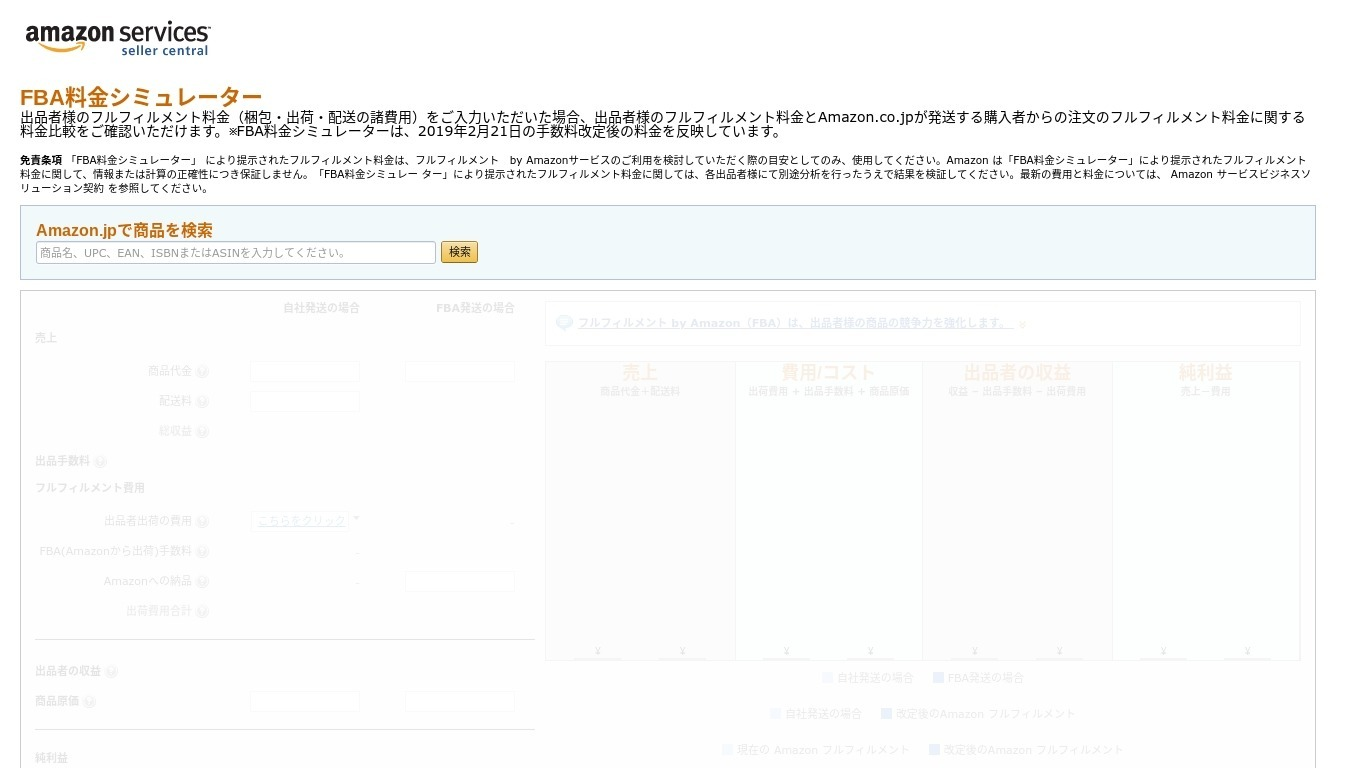Open help icon next to 配送料
This screenshot has width=1366, height=768.
202,402
